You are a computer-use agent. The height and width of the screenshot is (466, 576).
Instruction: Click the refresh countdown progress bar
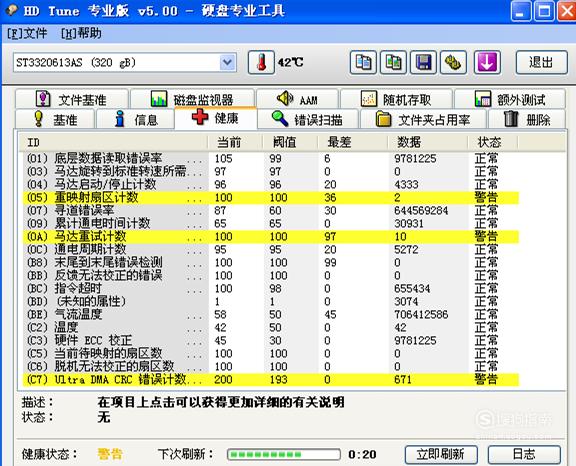pyautogui.click(x=284, y=455)
